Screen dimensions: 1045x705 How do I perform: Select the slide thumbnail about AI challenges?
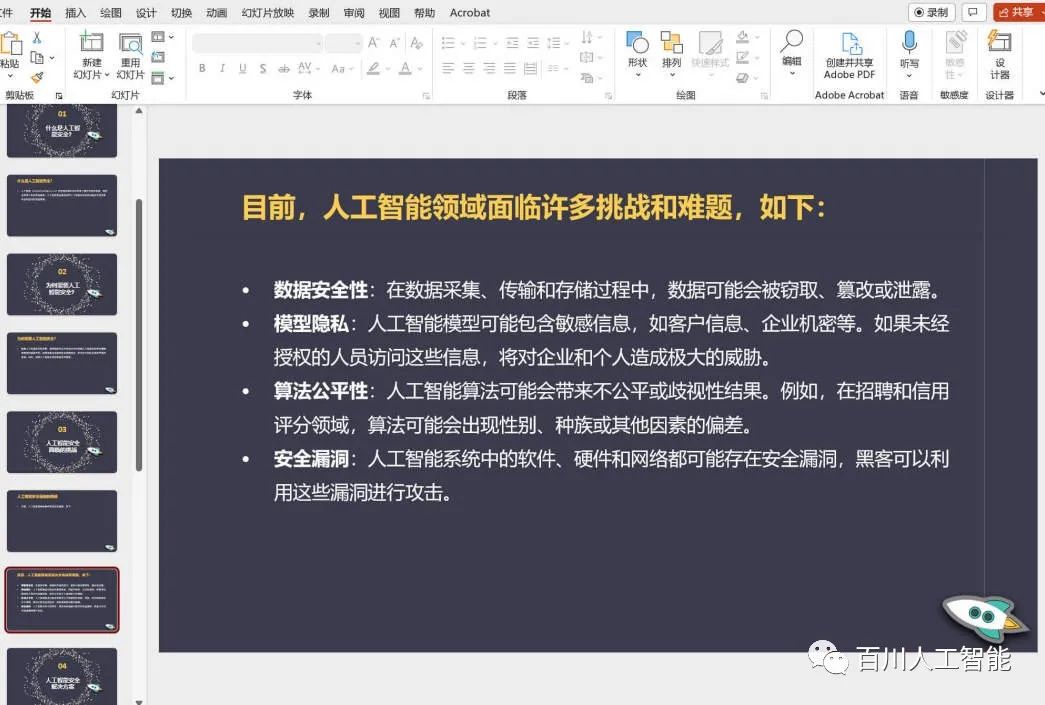coord(62,599)
